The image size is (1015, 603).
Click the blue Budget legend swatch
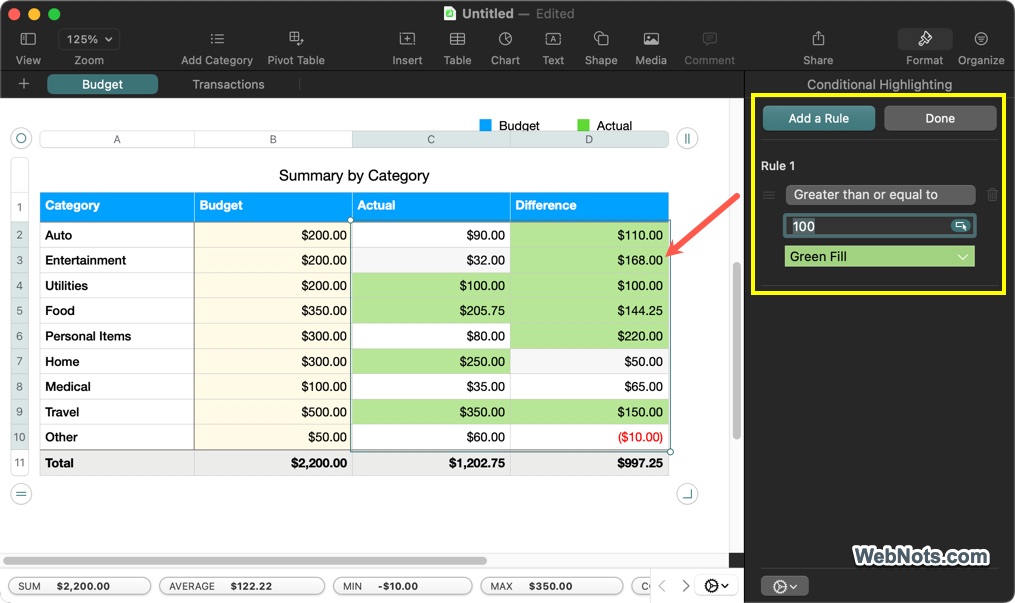pyautogui.click(x=485, y=125)
